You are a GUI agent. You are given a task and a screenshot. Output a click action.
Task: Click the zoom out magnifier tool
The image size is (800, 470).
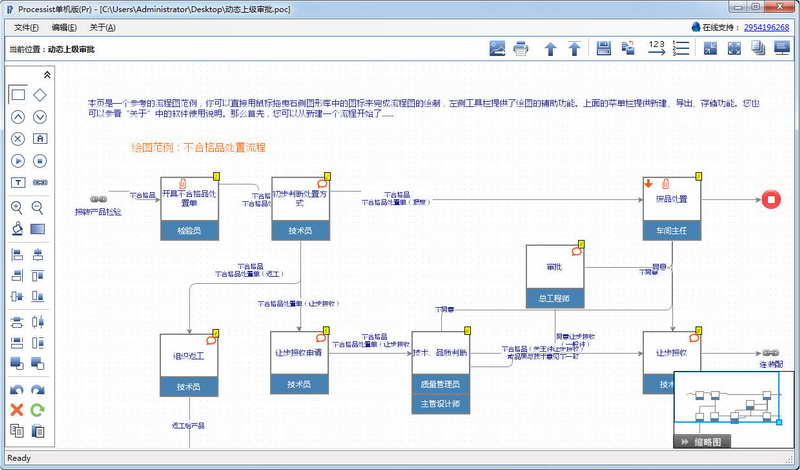coord(38,208)
